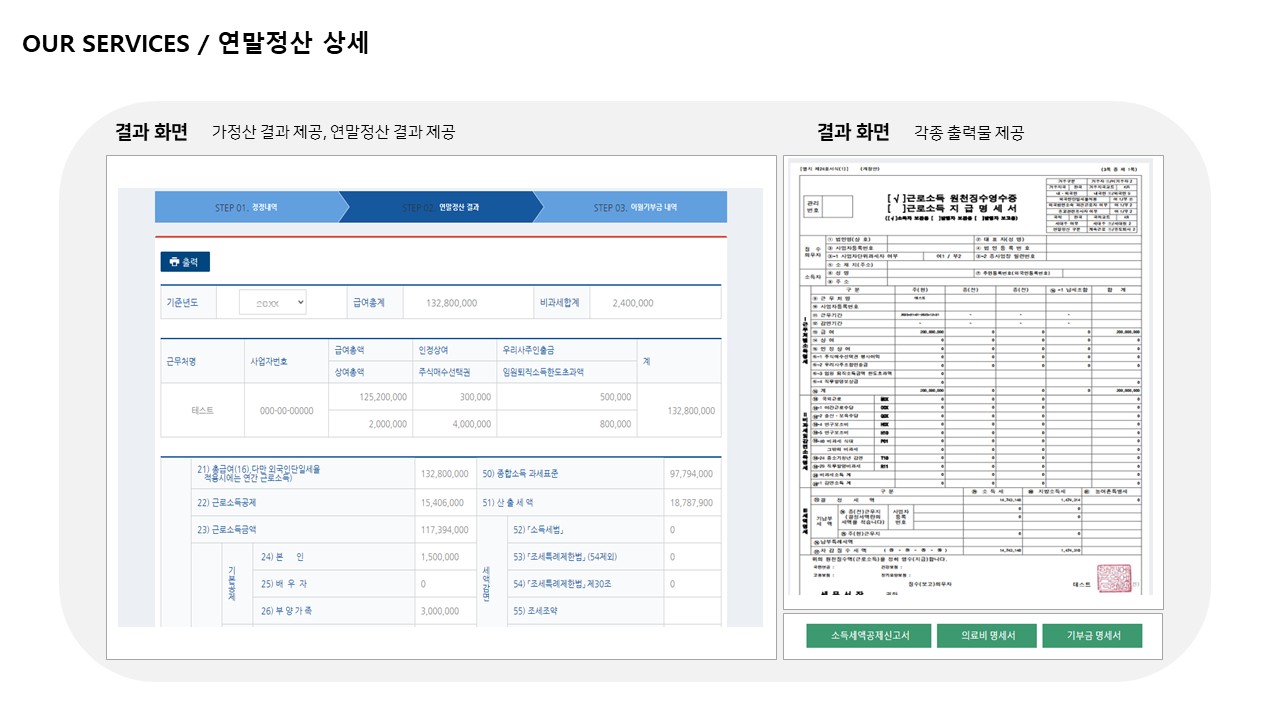Click the 급여총계 total salary field
The height and width of the screenshot is (720, 1280).
[451, 303]
